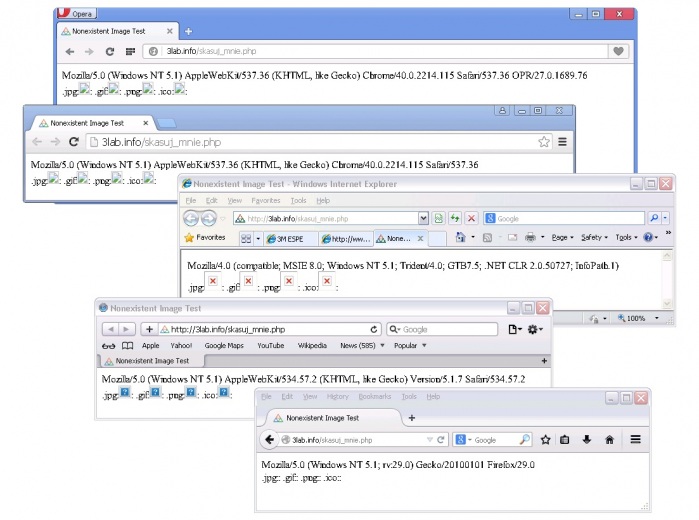Click the heart bookmark icon in Opera
The width and height of the screenshot is (699, 520).
point(619,51)
